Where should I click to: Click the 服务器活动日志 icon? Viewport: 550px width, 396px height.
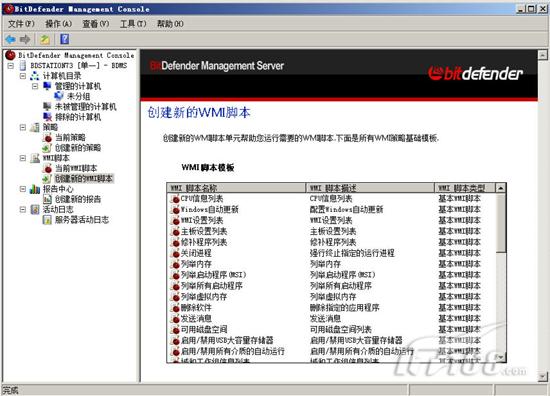(x=47, y=220)
